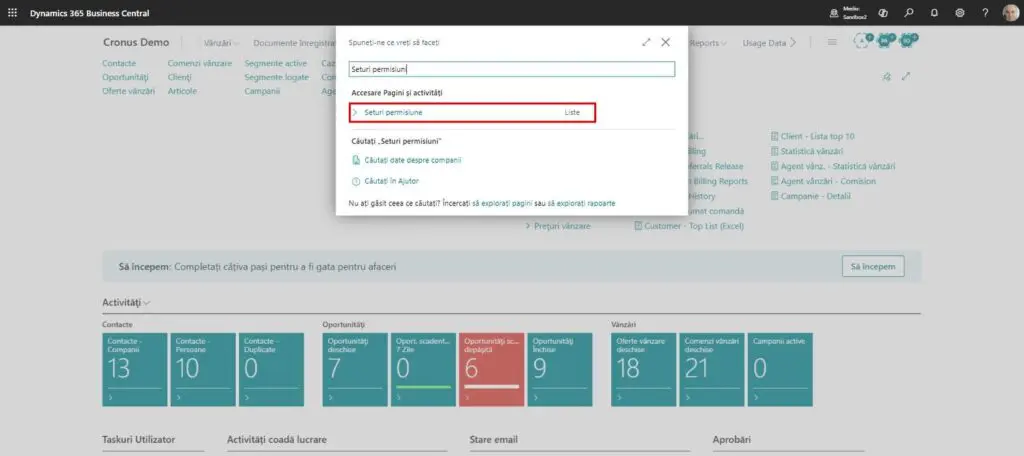
Task: Open the Contacte navigation link
Action: click(x=119, y=63)
